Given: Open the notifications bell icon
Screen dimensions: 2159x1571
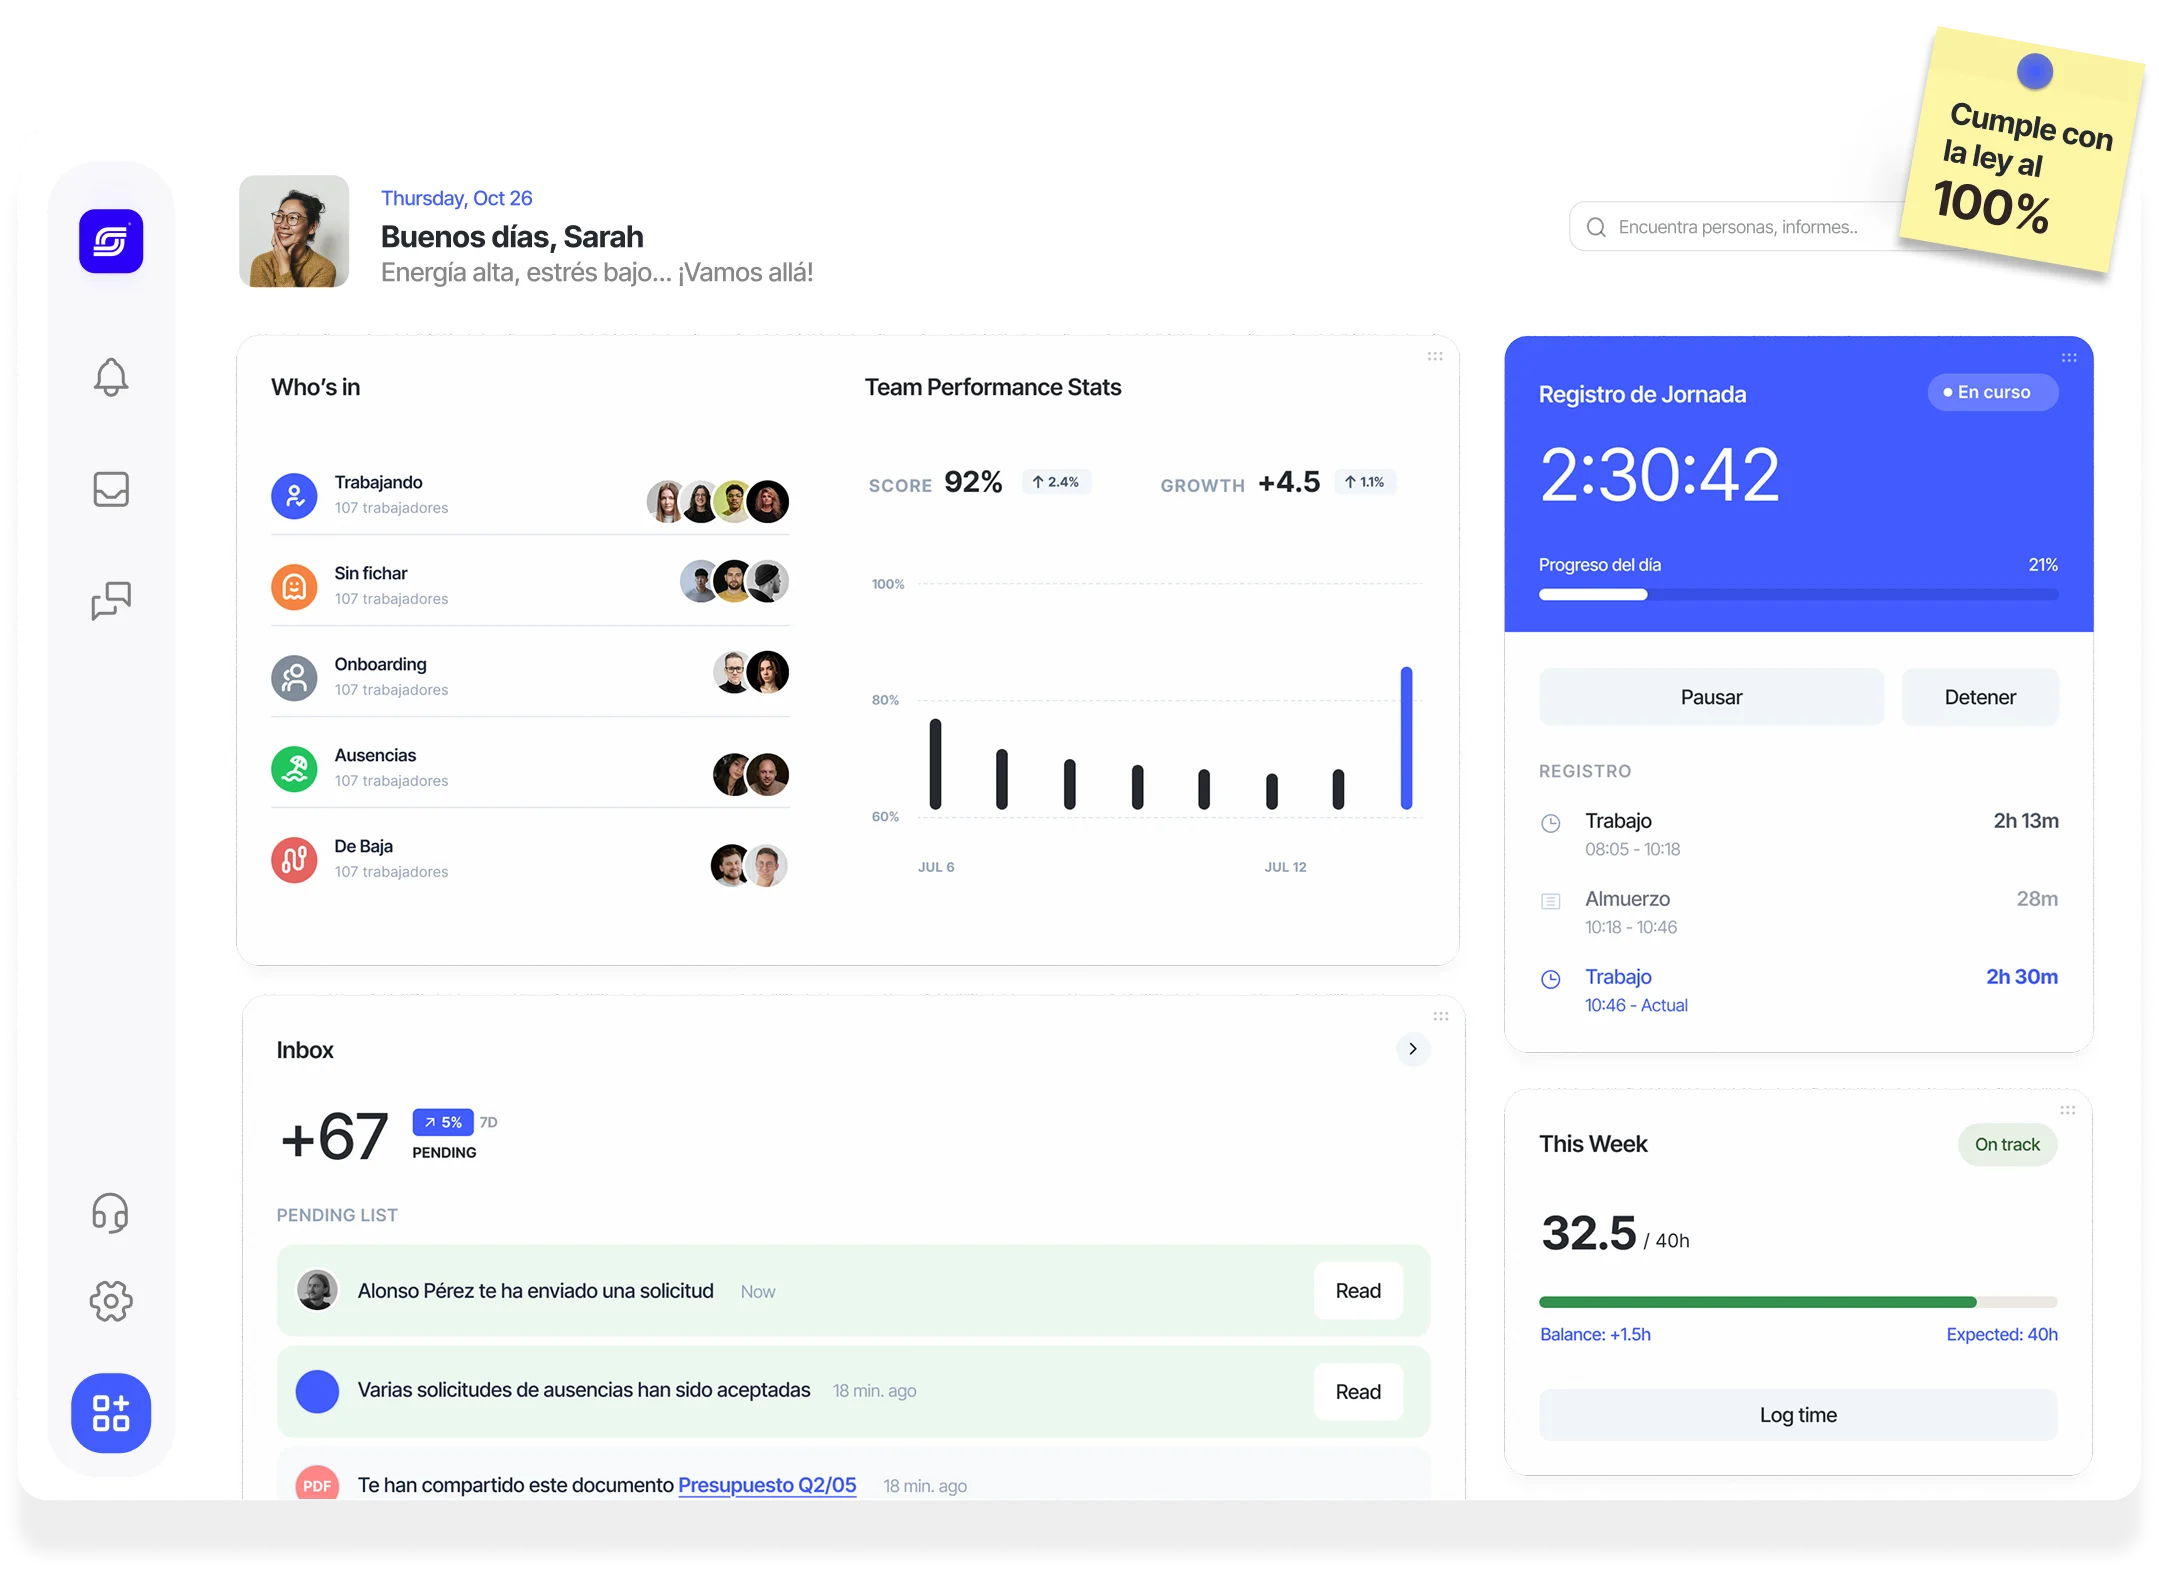Looking at the screenshot, I should pyautogui.click(x=111, y=377).
